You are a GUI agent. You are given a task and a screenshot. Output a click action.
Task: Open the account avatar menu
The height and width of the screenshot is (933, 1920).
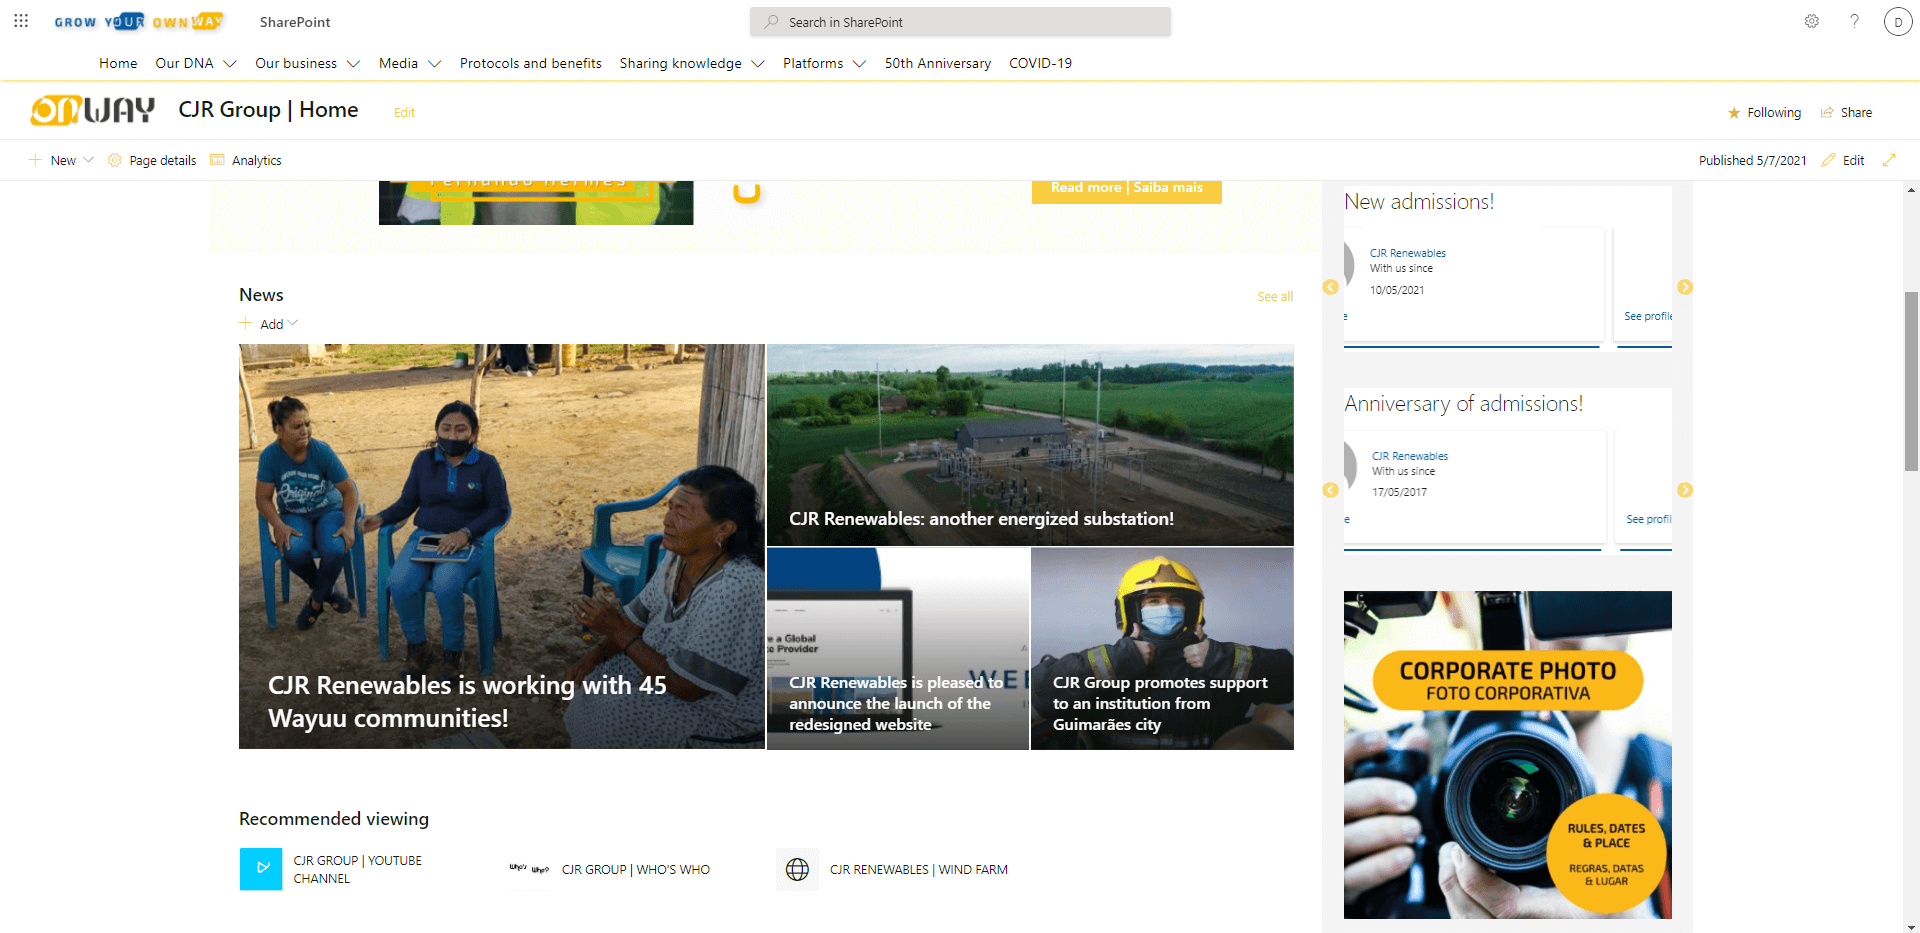coord(1898,21)
